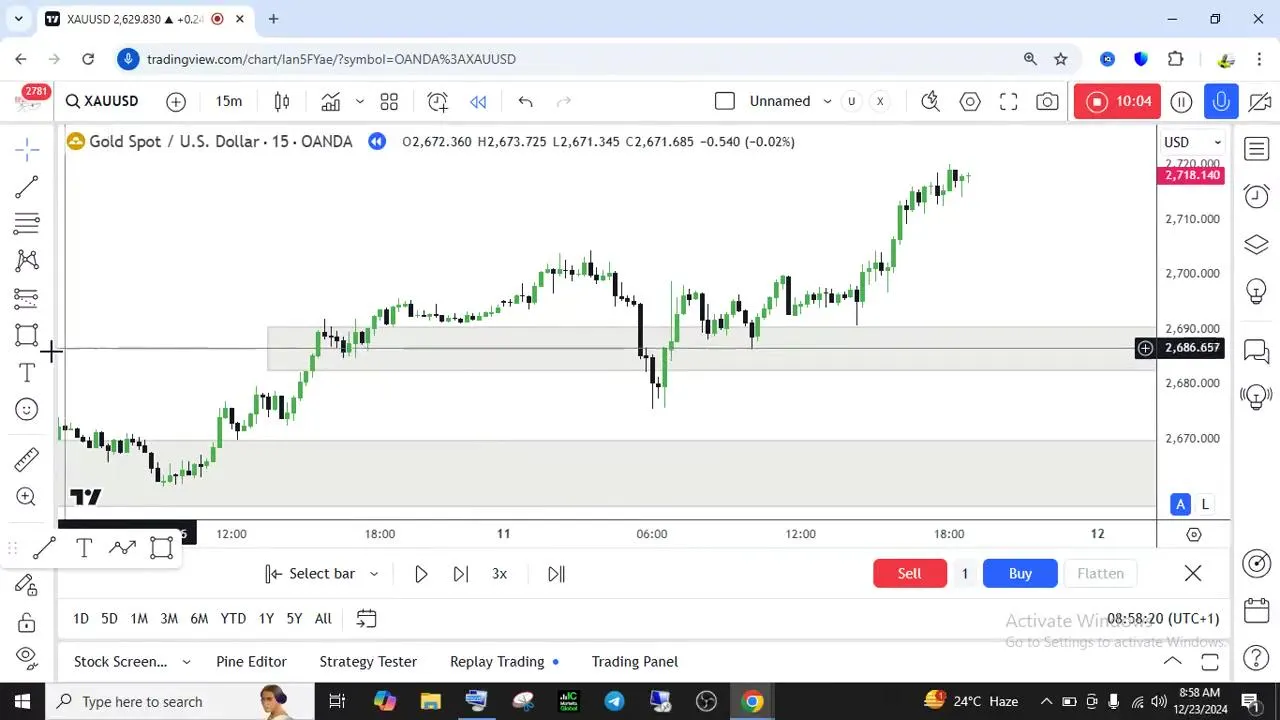This screenshot has height=720, width=1280.
Task: Switch to the Pine Editor tab
Action: [251, 661]
